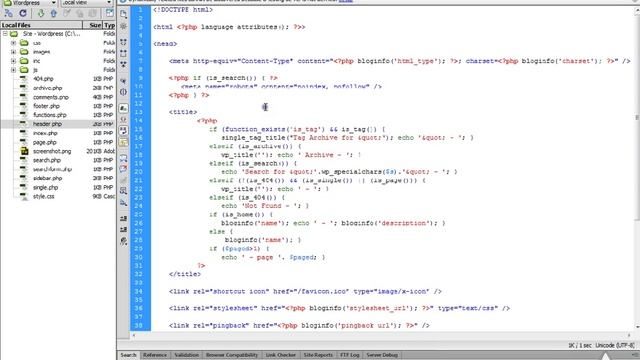The width and height of the screenshot is (640, 360).
Task: Click the Wrap Tag icon
Action: [123, 180]
